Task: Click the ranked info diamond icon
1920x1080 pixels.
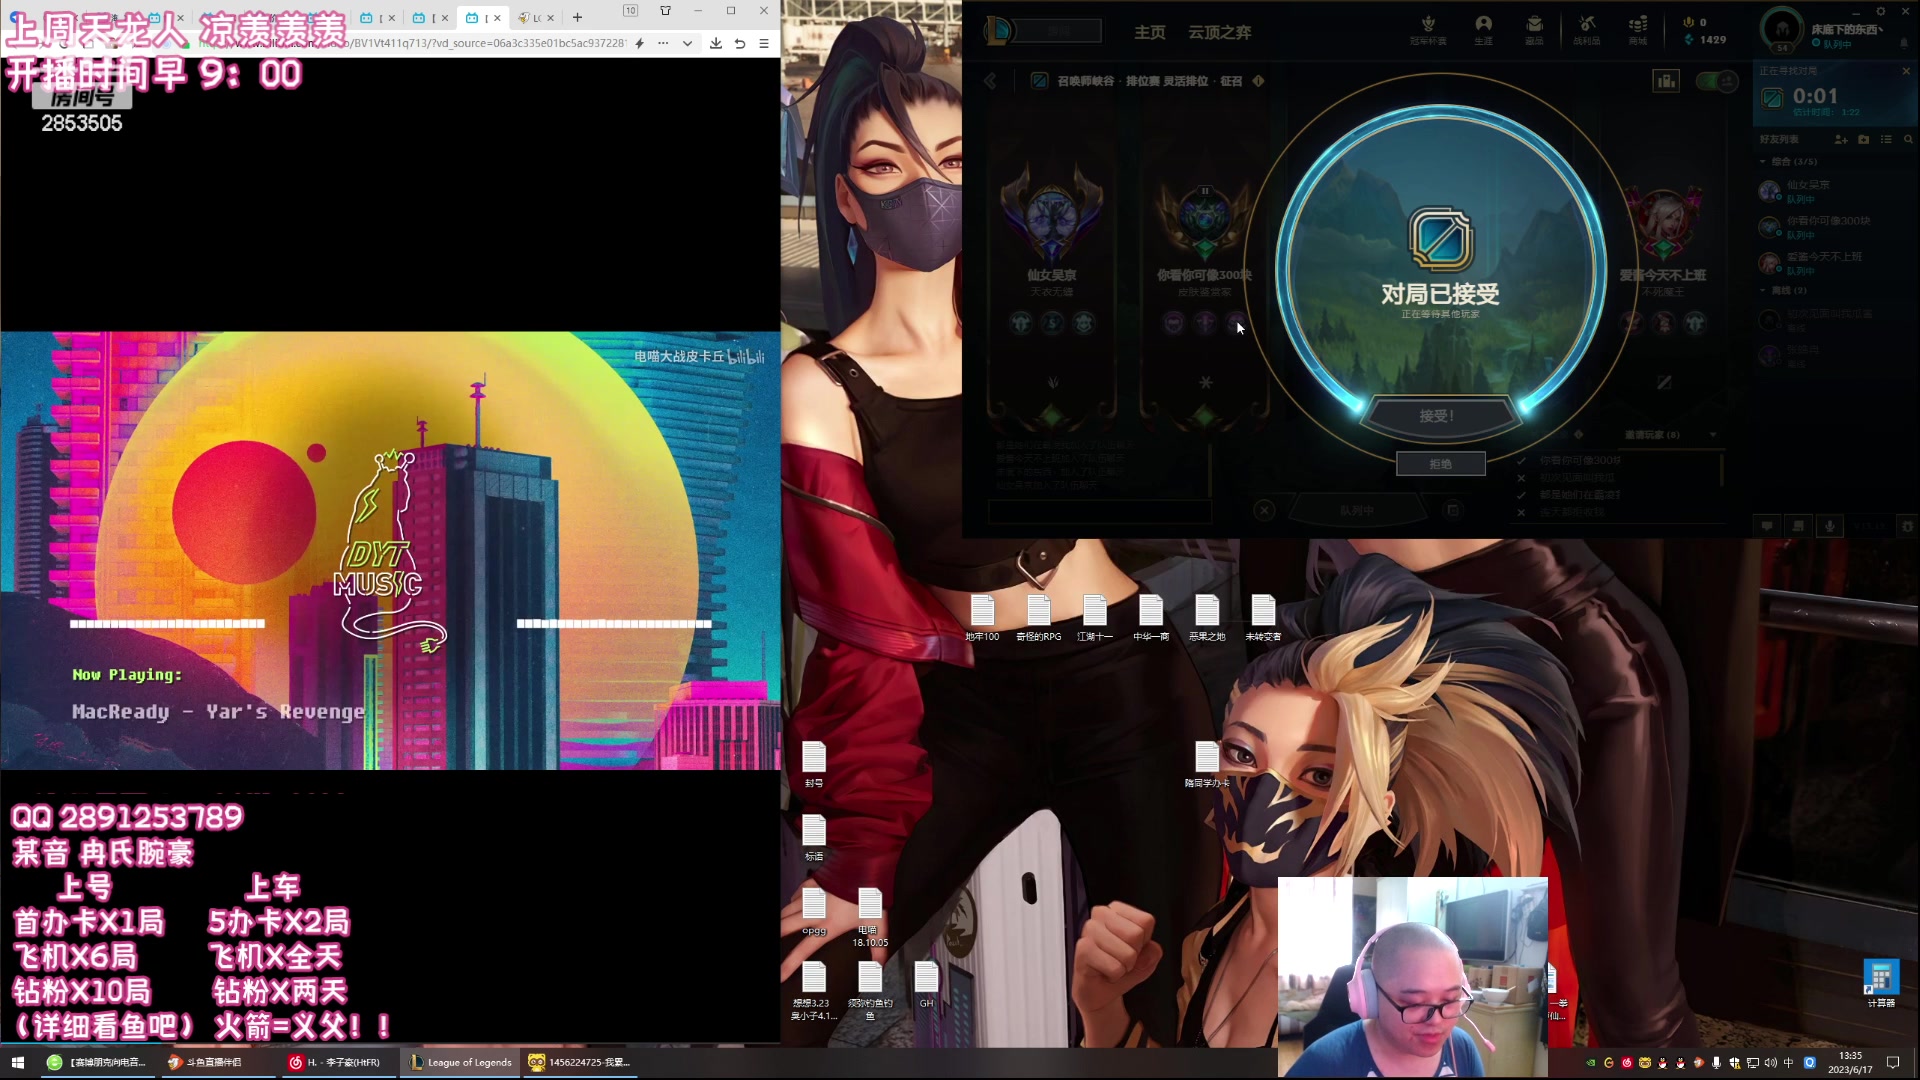Action: [x=1258, y=81]
